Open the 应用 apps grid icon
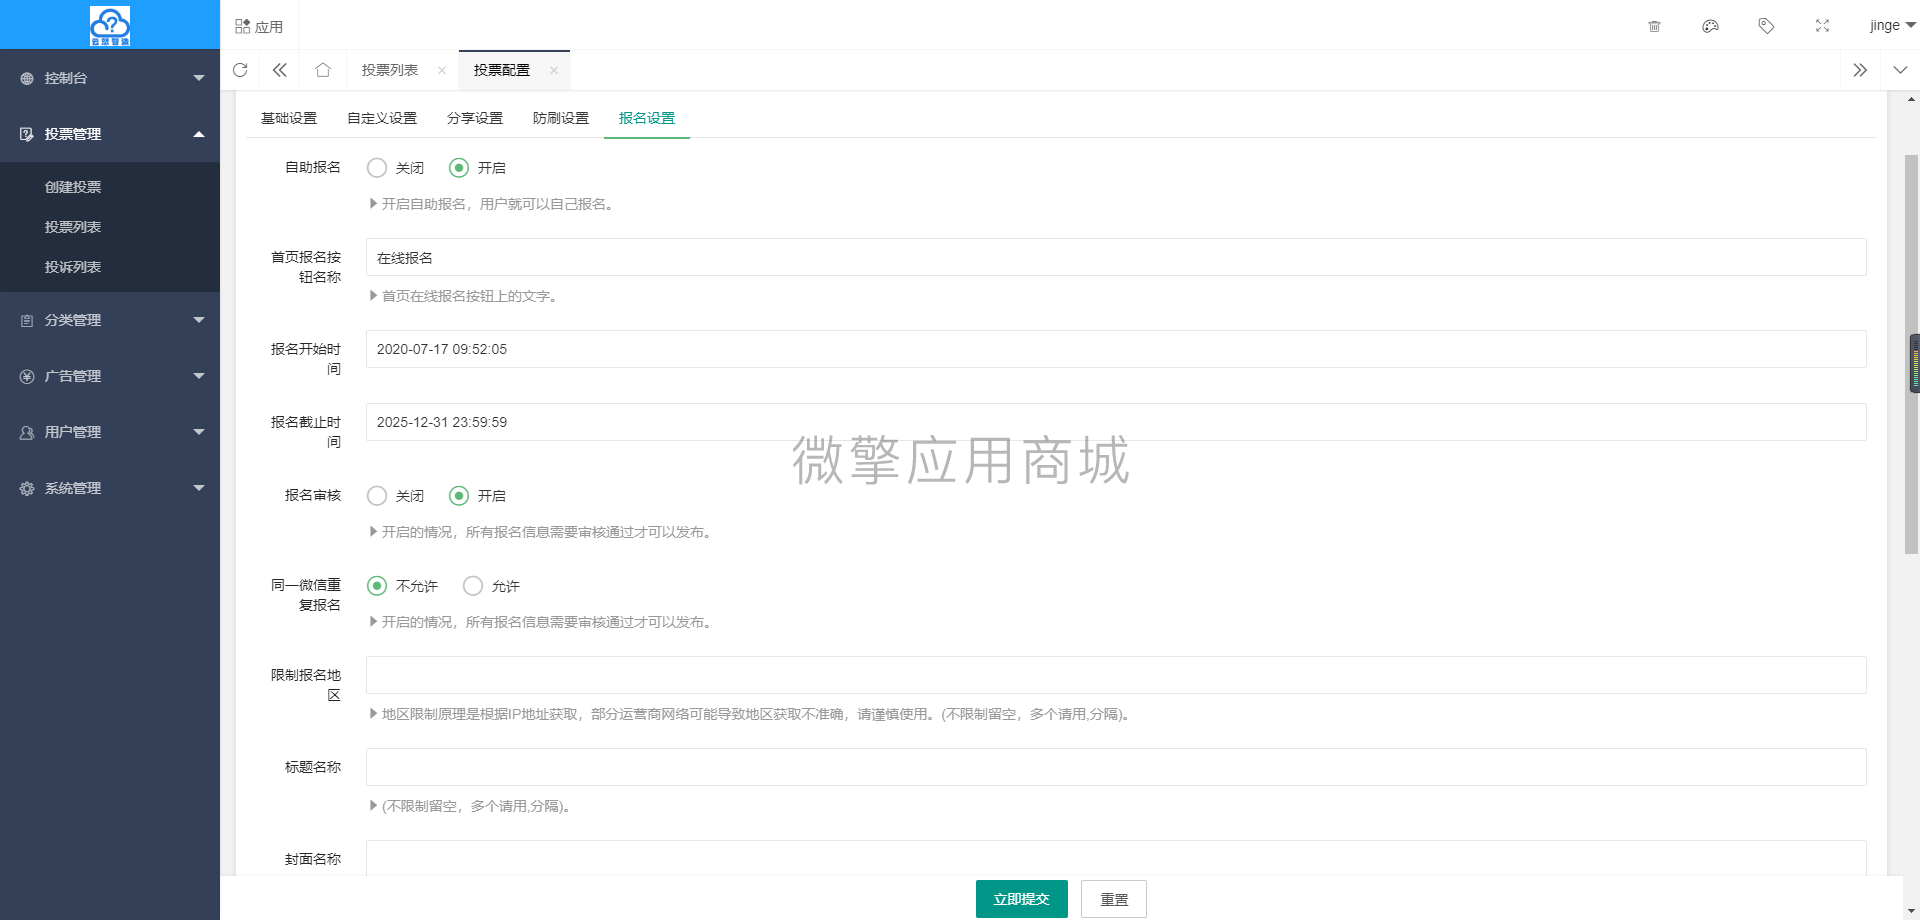The width and height of the screenshot is (1920, 920). coord(243,26)
